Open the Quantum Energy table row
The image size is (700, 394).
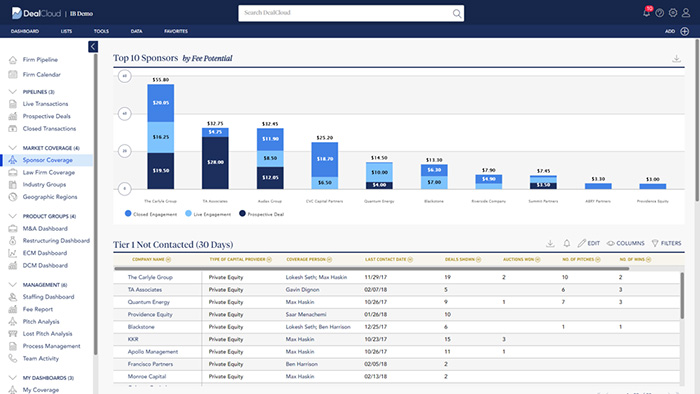396,302
